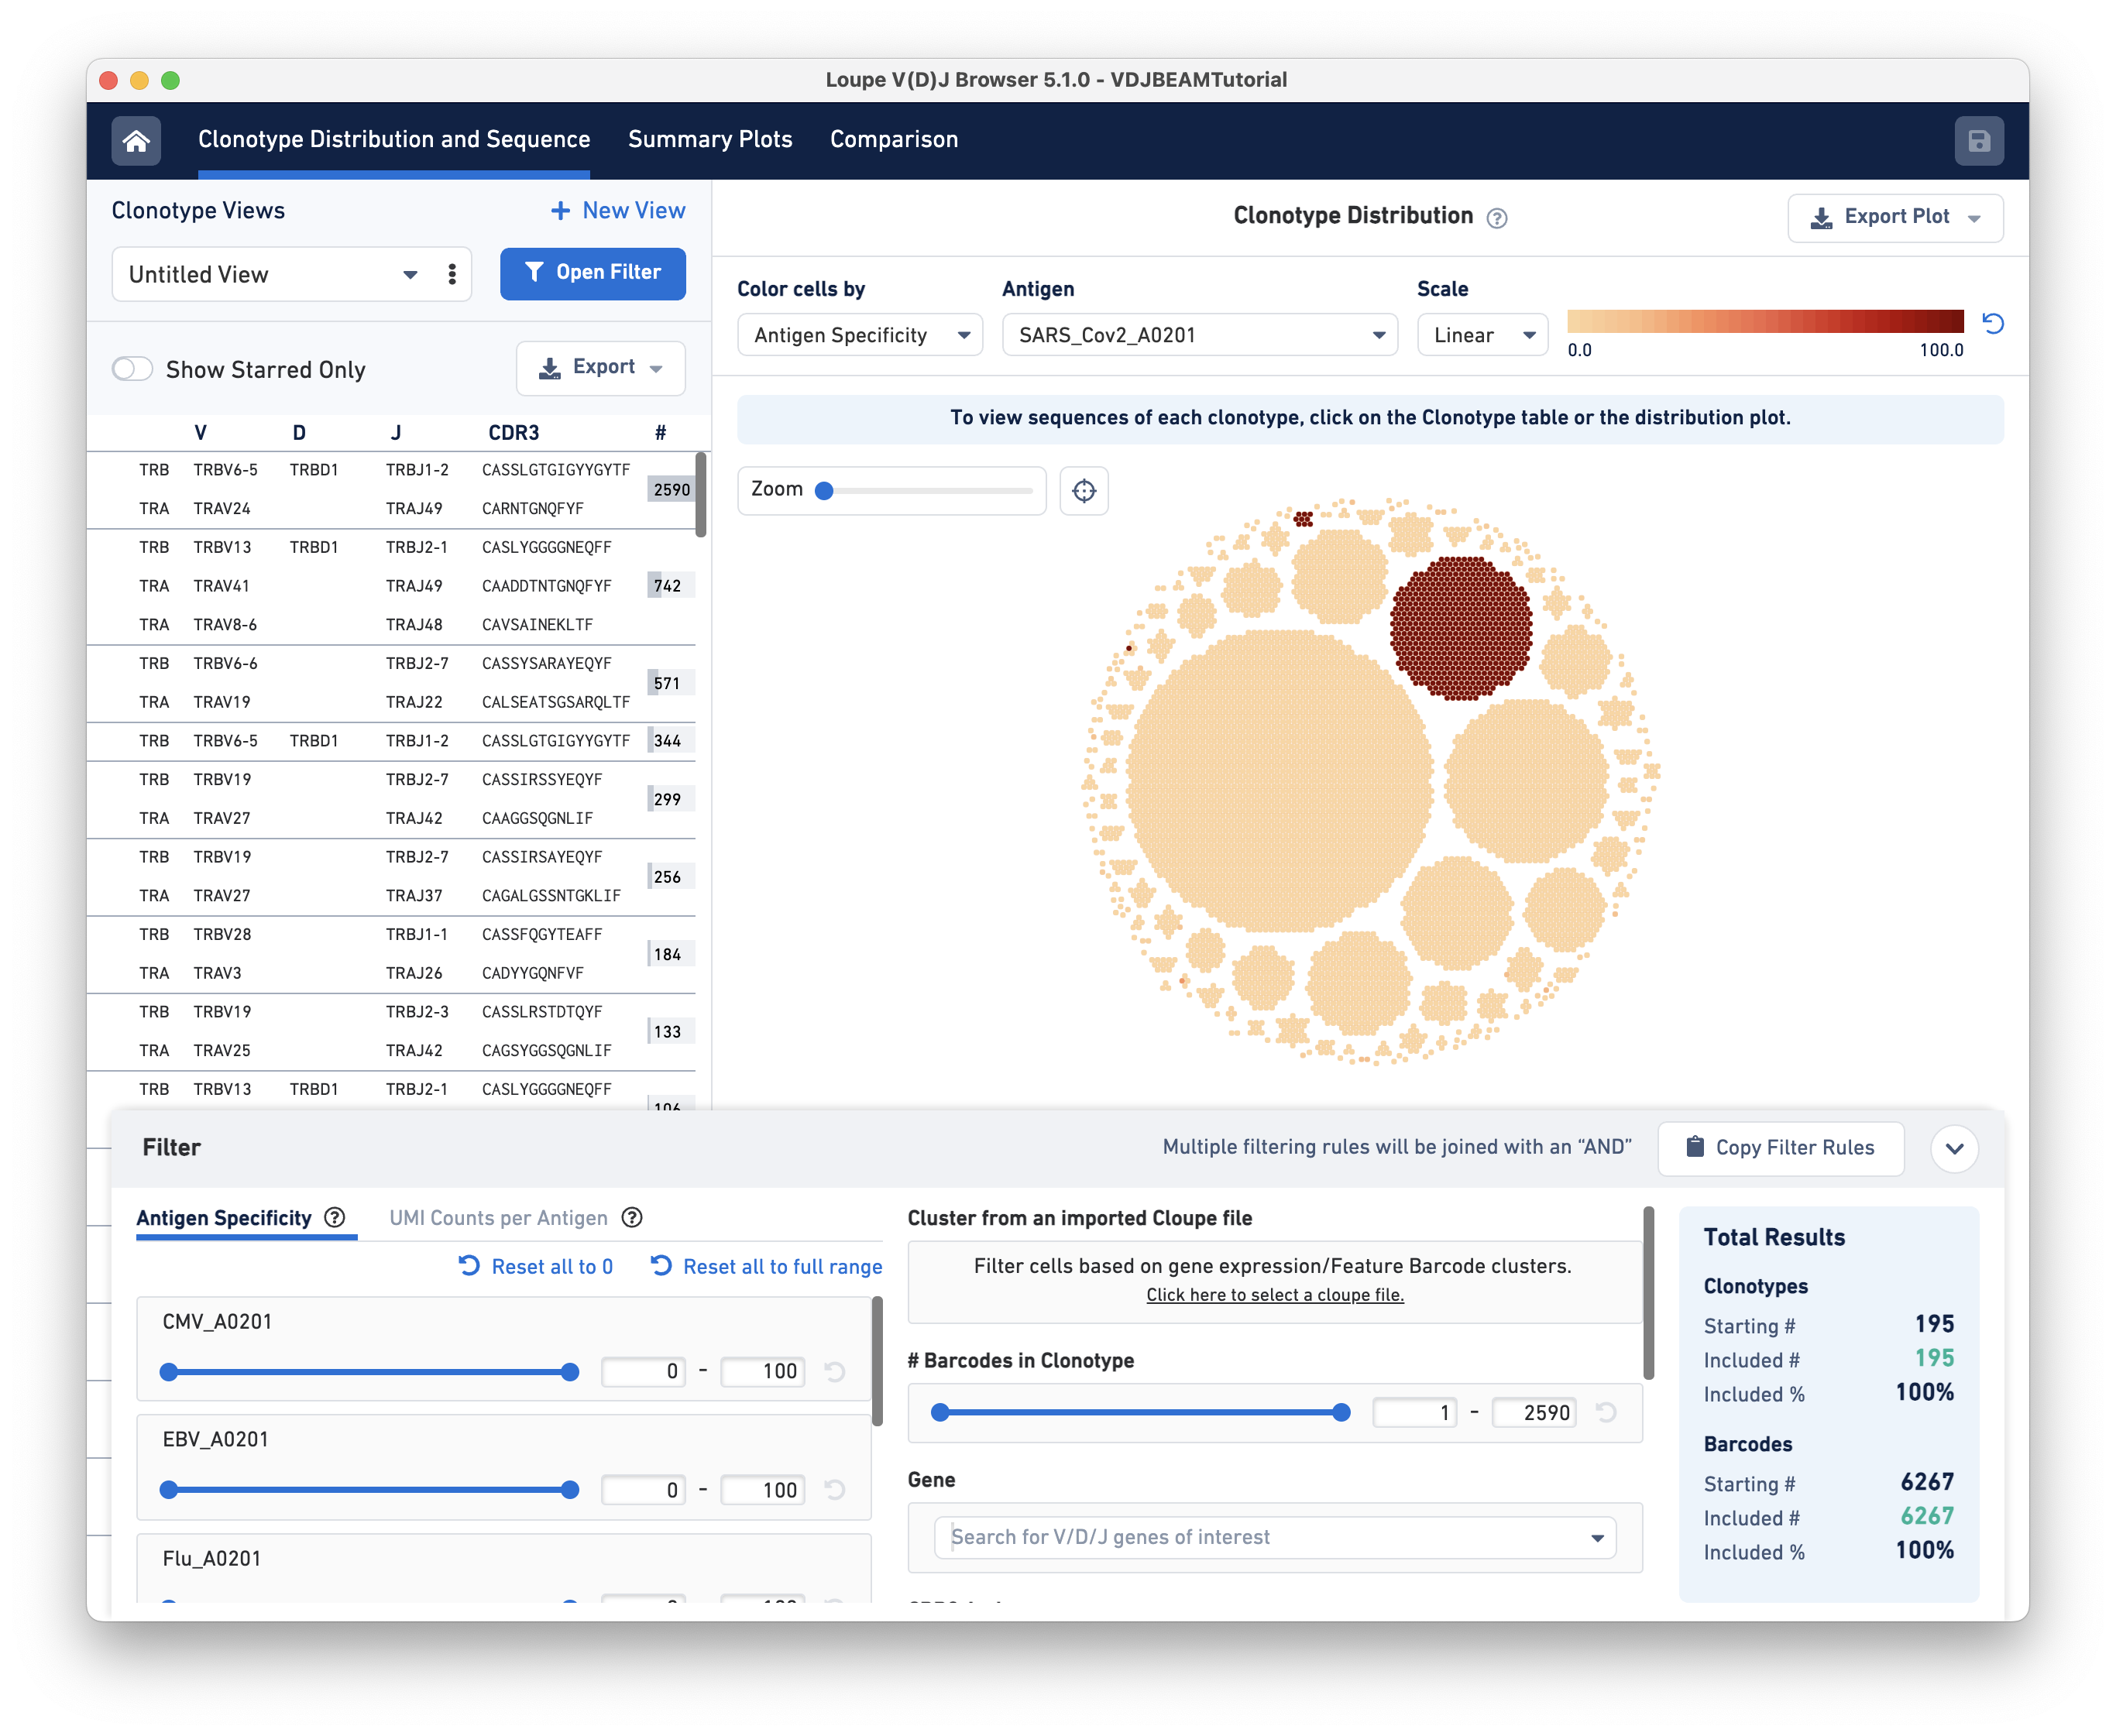This screenshot has height=1736, width=2116.
Task: Collapse the Filter panel using the chevron
Action: click(1955, 1148)
